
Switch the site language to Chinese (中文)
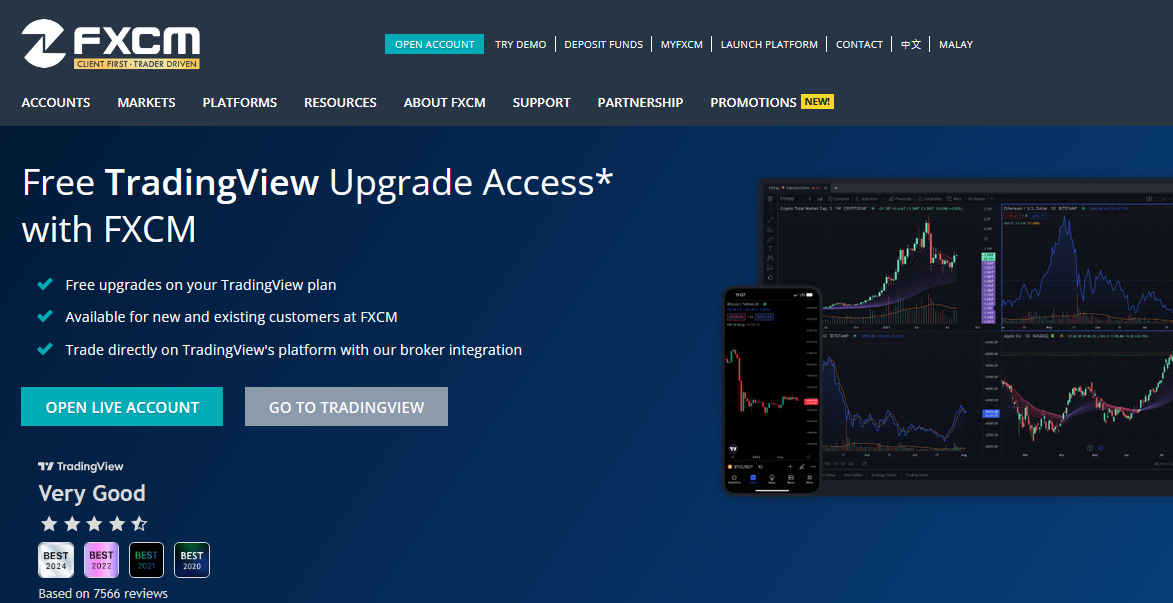click(910, 44)
